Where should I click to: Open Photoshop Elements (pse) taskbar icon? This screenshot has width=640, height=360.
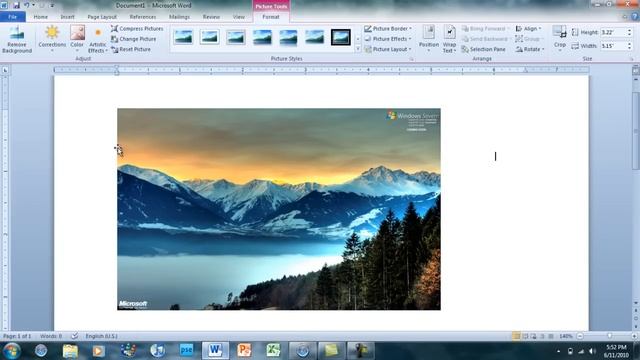click(186, 351)
